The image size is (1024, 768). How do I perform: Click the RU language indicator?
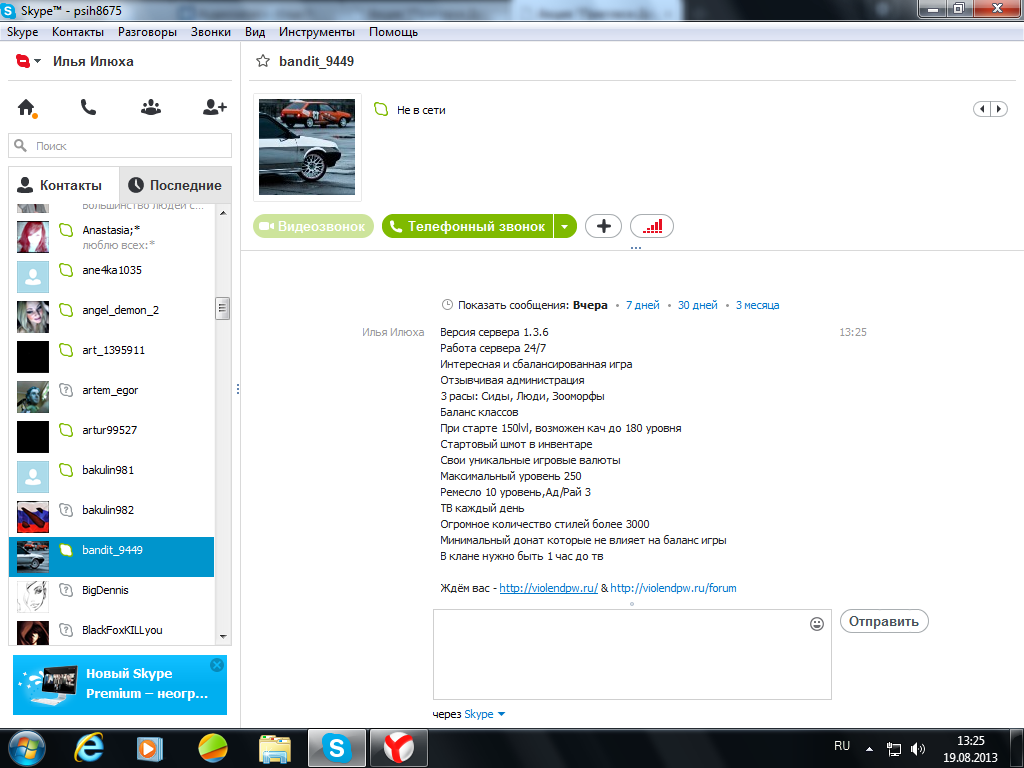pos(842,746)
